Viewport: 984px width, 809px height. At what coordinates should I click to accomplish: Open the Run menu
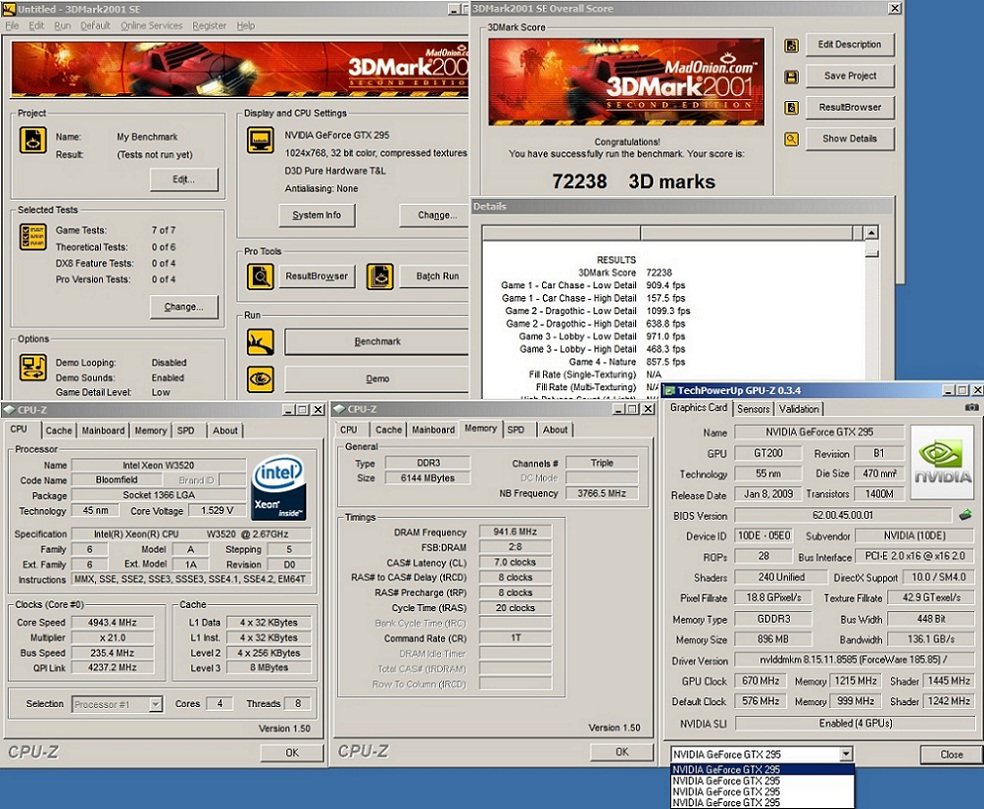click(62, 26)
